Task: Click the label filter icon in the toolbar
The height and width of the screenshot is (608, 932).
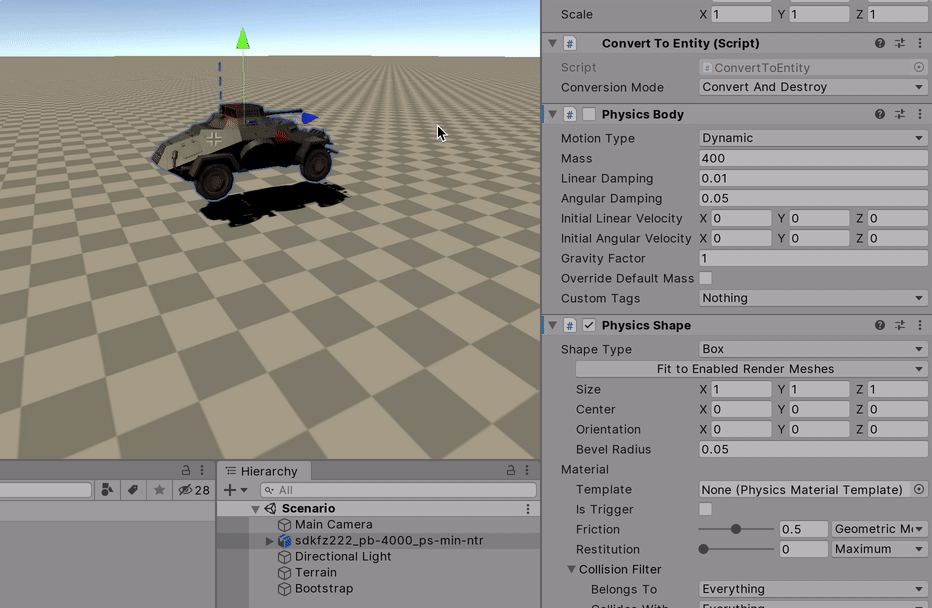Action: click(x=135, y=490)
